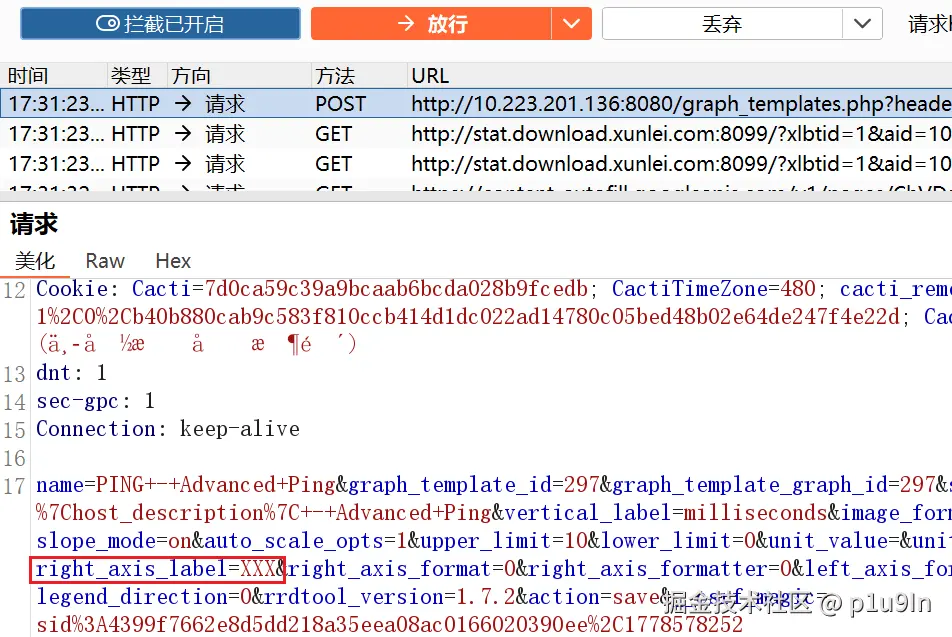Click the 放行 forward button
The width and height of the screenshot is (952, 637).
431,24
